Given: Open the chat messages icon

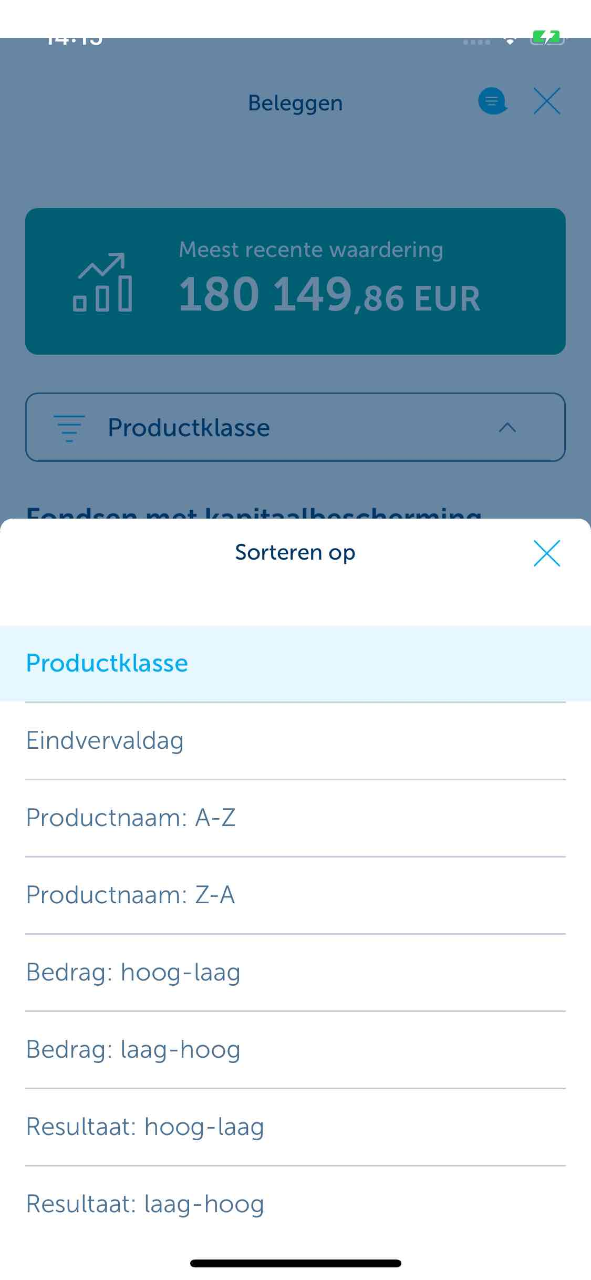Looking at the screenshot, I should (492, 101).
